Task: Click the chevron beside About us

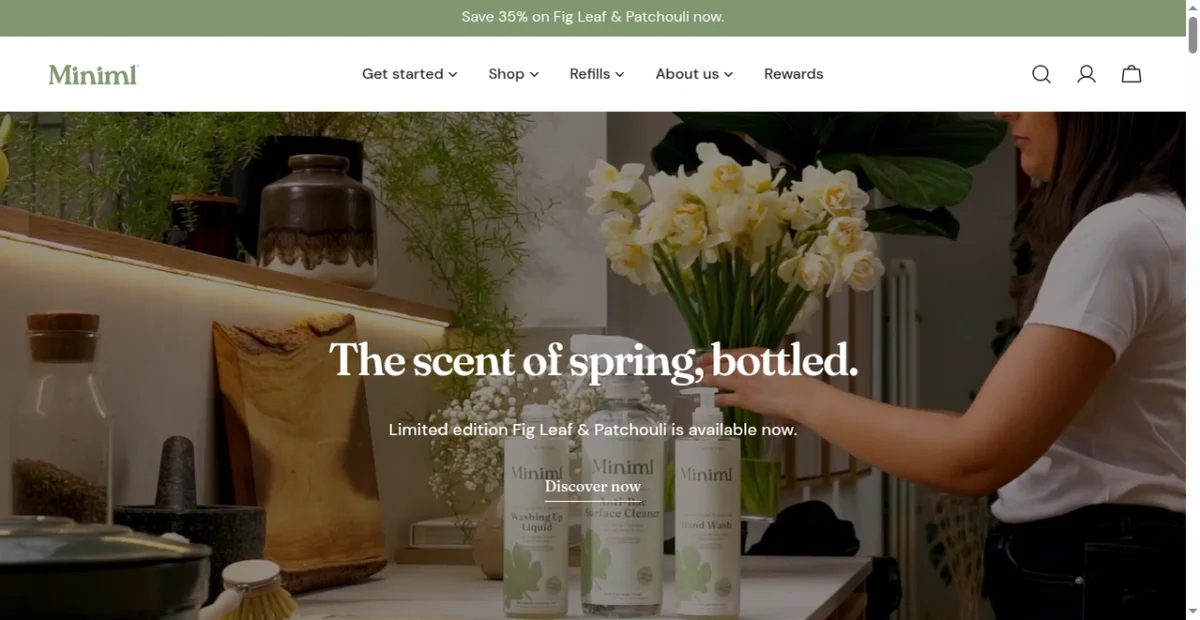Action: (x=728, y=75)
